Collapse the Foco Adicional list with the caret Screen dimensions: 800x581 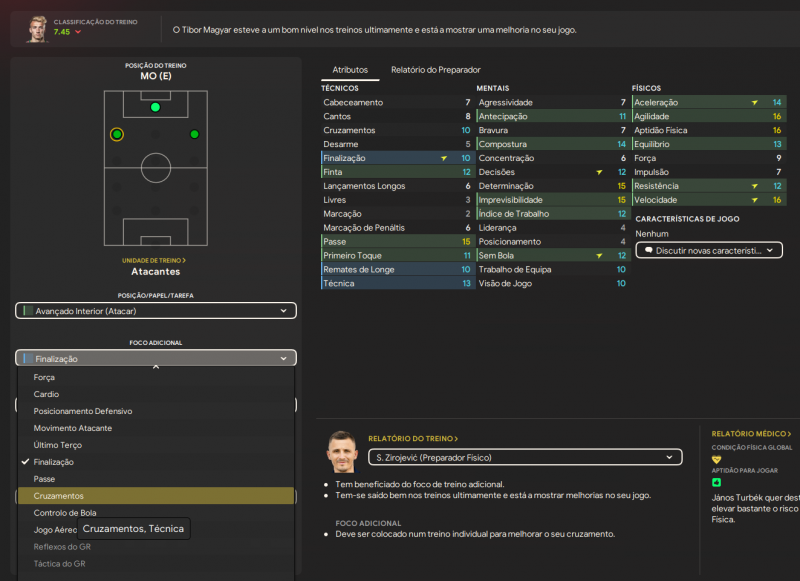point(155,367)
